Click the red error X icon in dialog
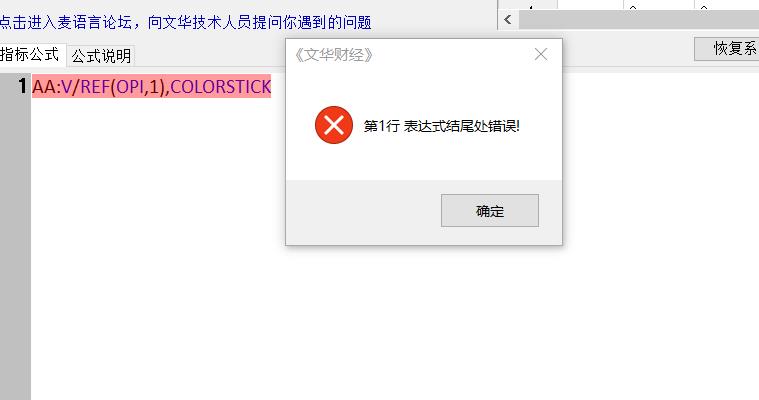The height and width of the screenshot is (400, 759). pos(334,125)
